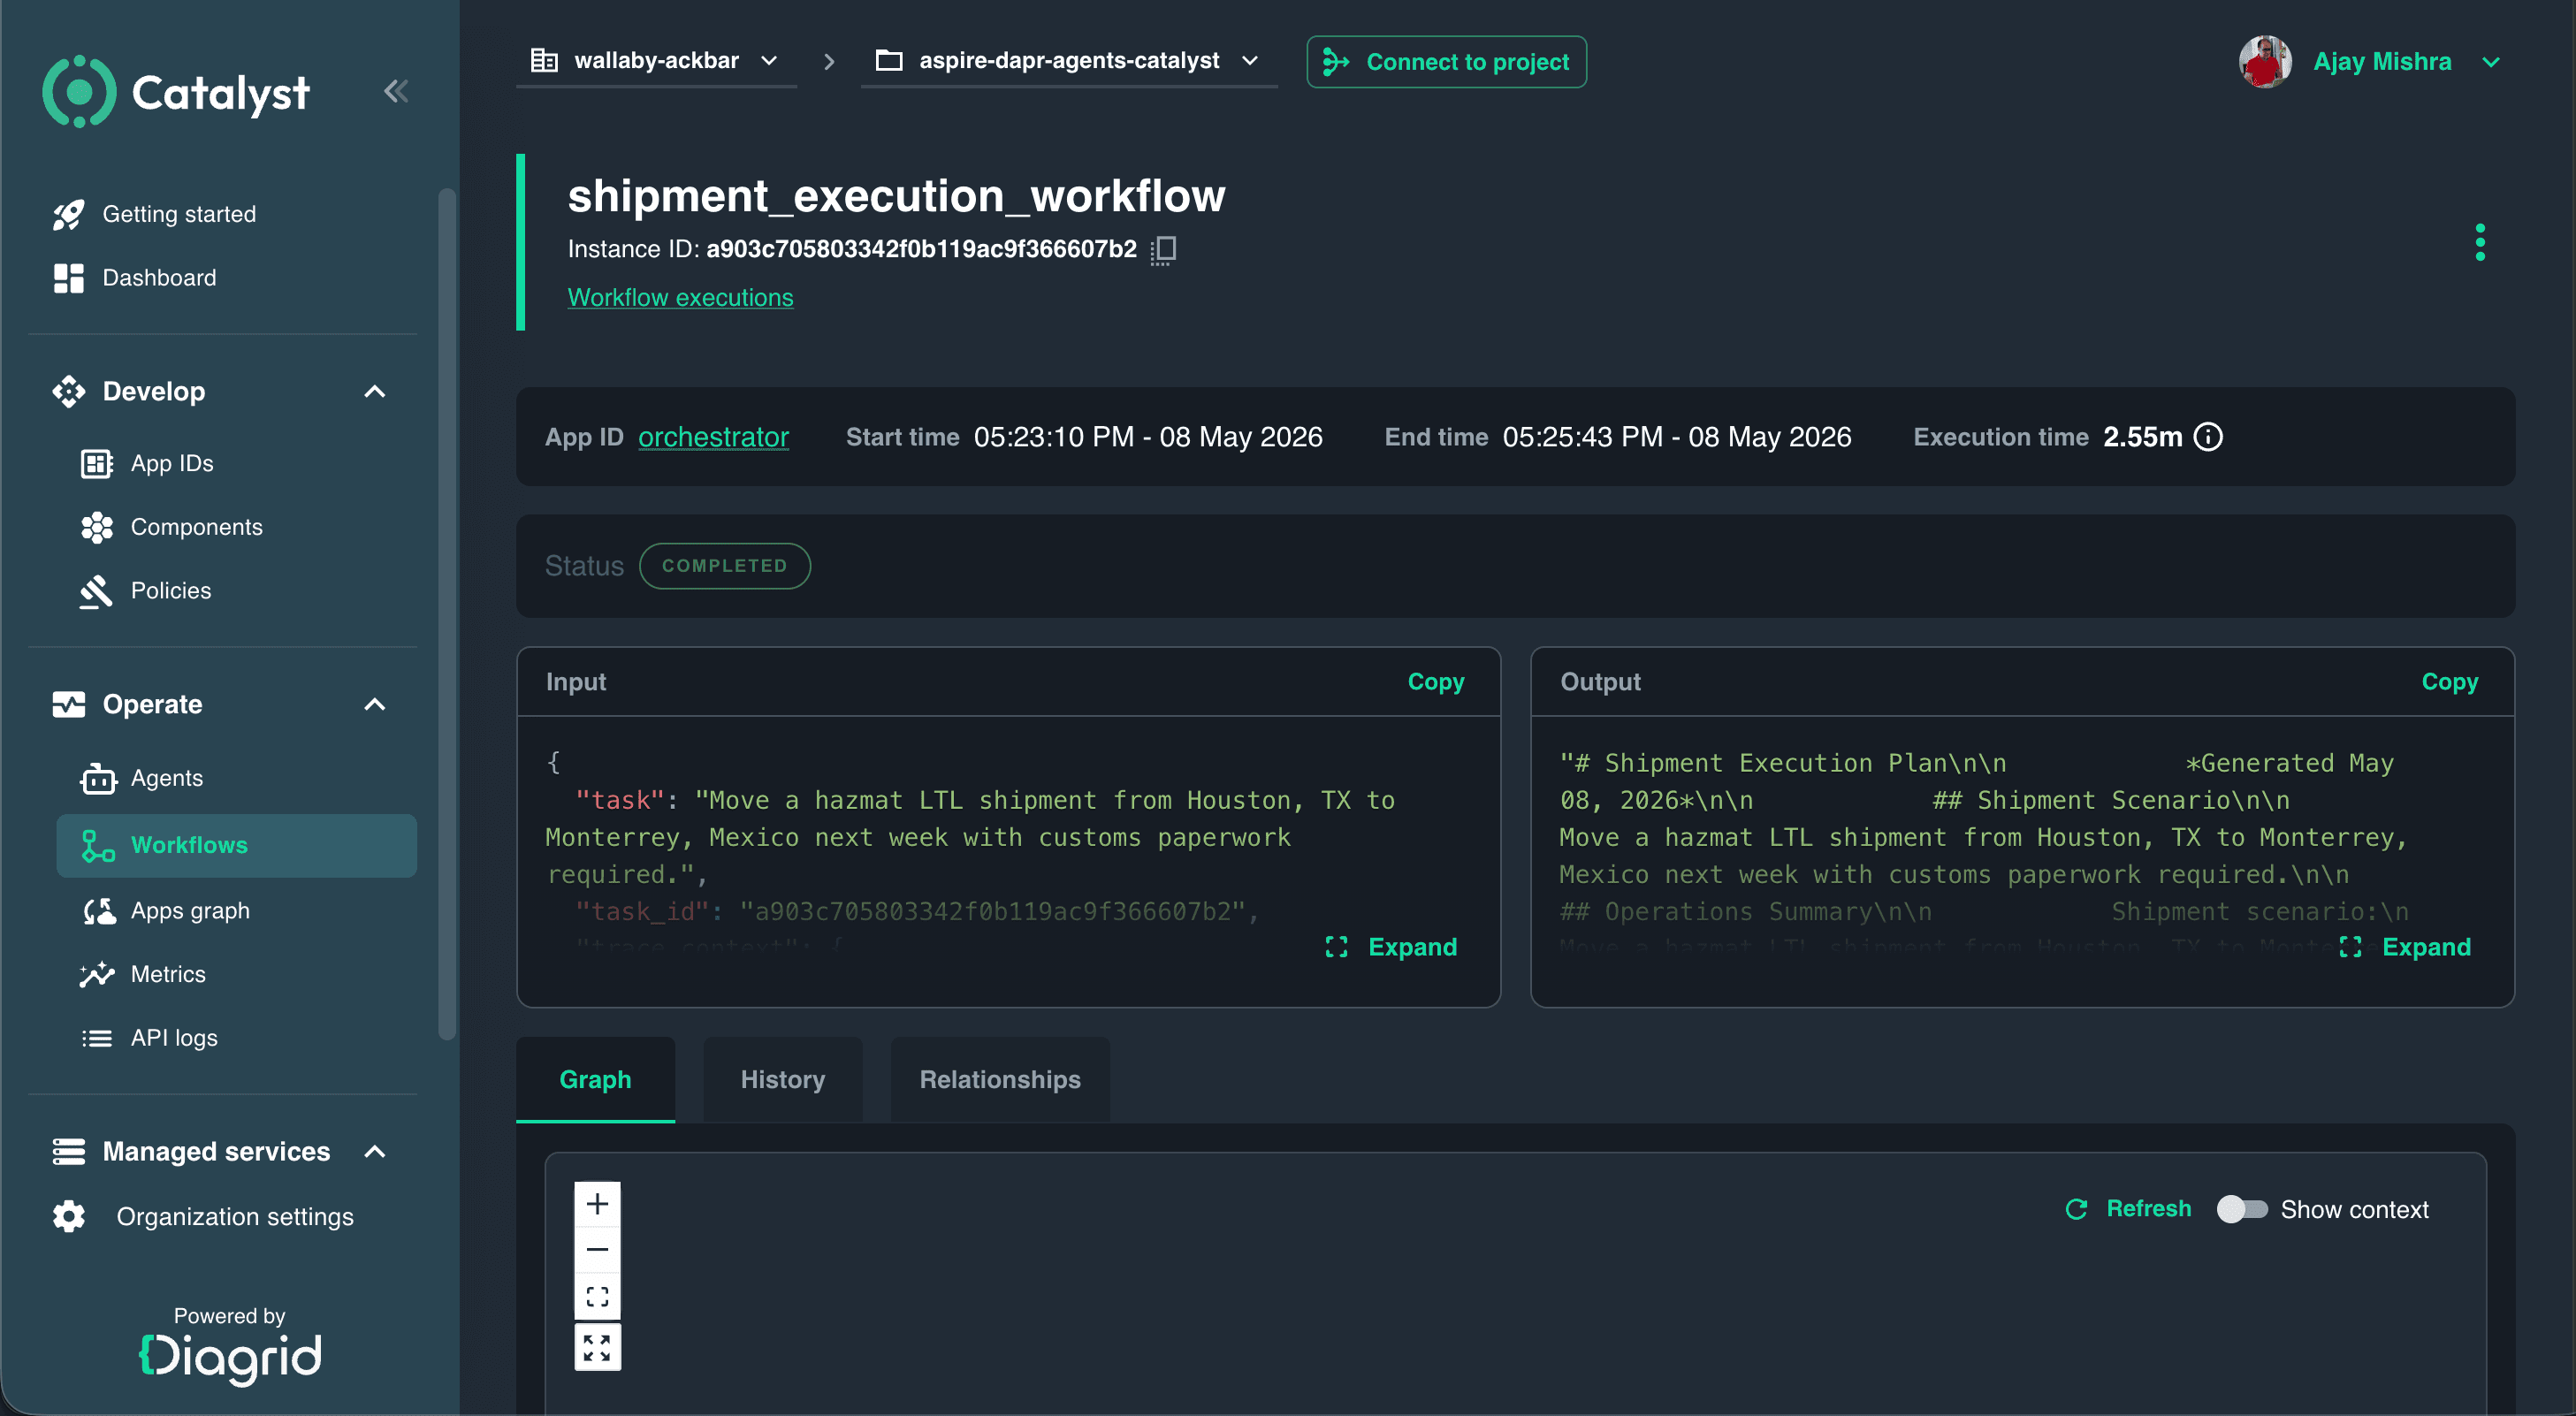
Task: Follow the Workflow executions link
Action: point(681,298)
